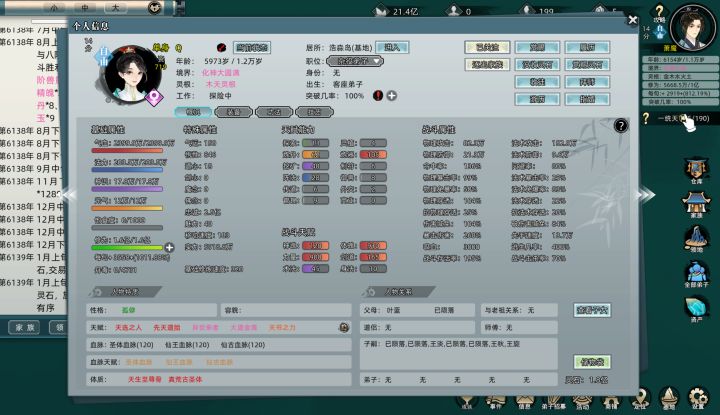Image resolution: width=720 pixels, height=415 pixels.
Task: Click the help question mark in attributes panel
Action: (x=621, y=126)
